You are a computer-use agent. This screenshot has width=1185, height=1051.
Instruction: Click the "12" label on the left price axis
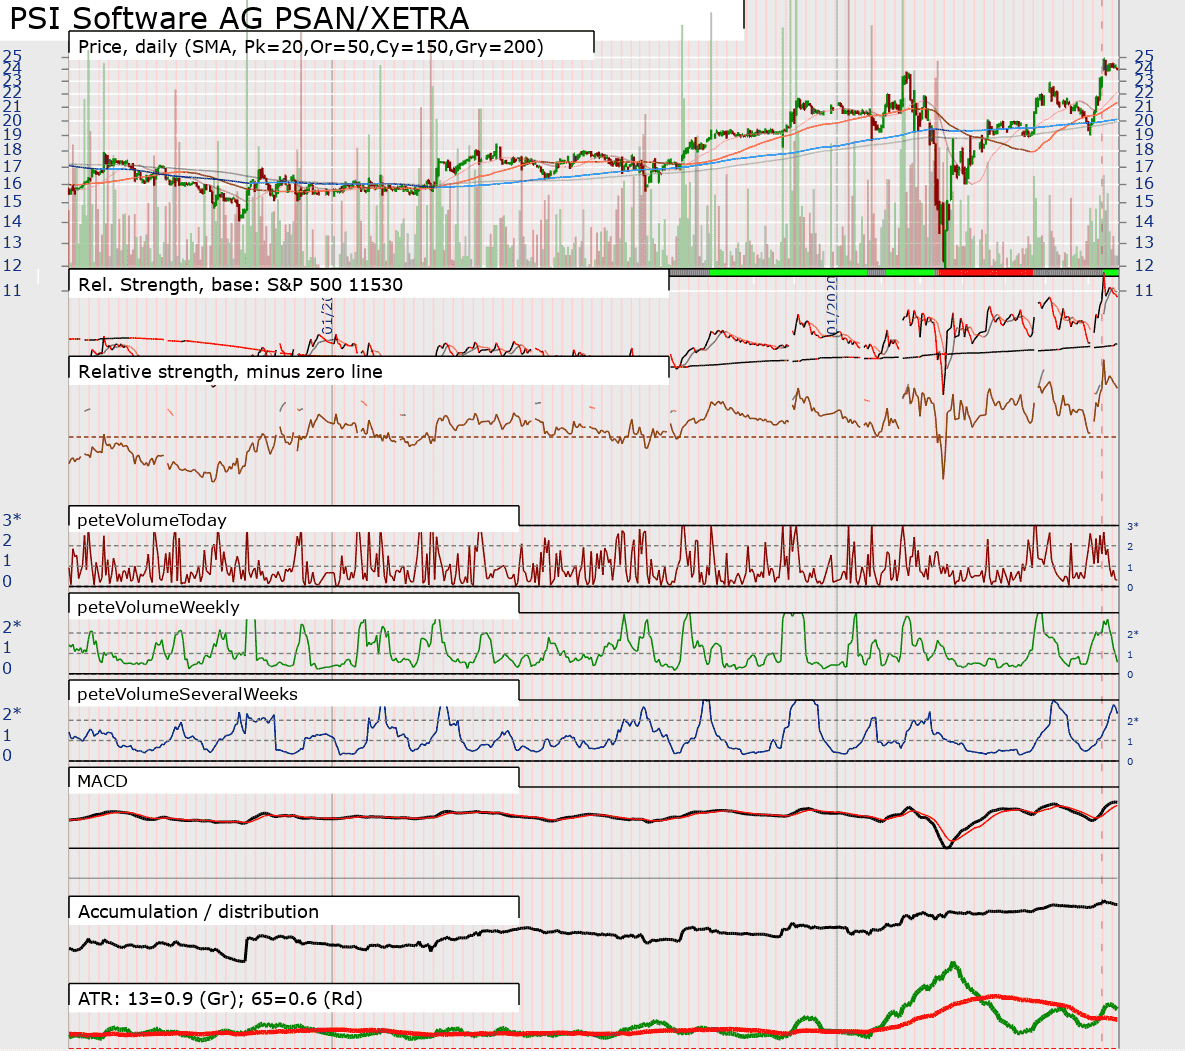click(12, 266)
